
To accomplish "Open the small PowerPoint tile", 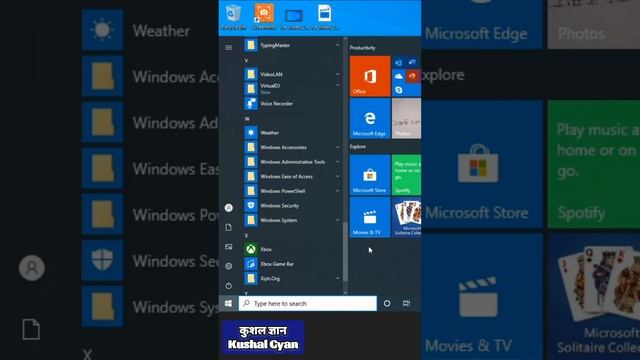I will pos(413,76).
